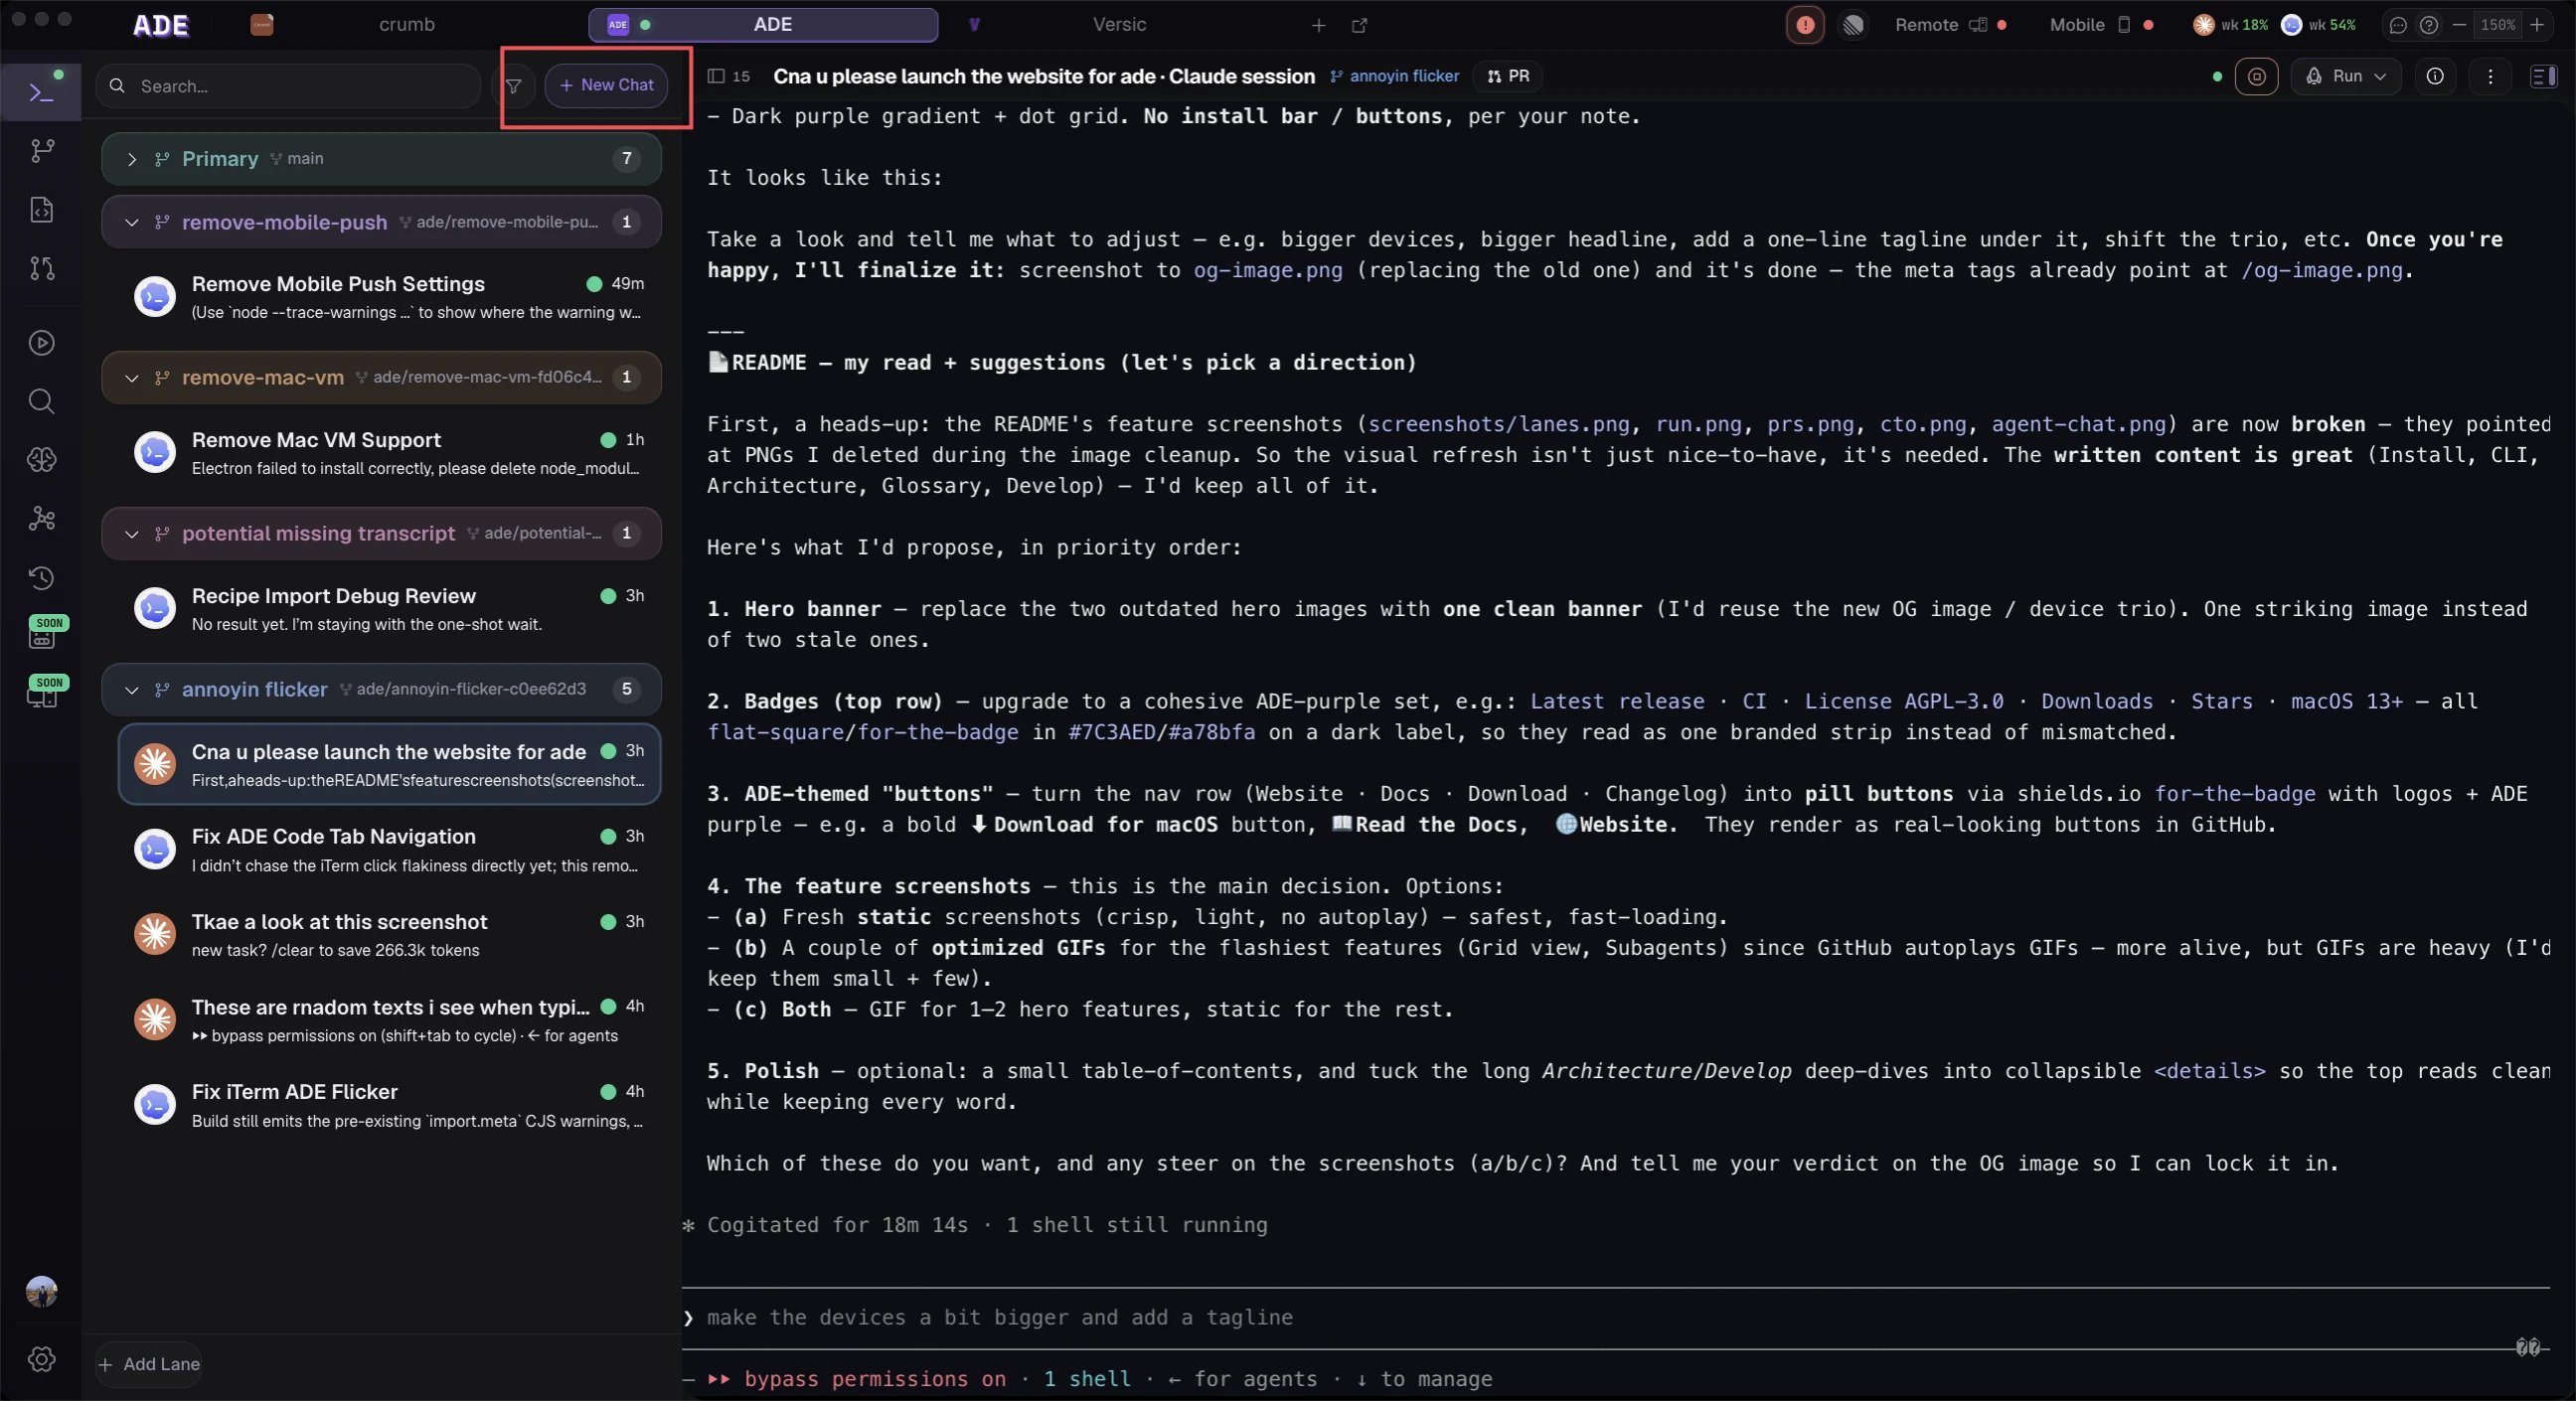Open the Fix ADE Code Tab Navigation chat
This screenshot has width=2576, height=1401.
coord(389,850)
